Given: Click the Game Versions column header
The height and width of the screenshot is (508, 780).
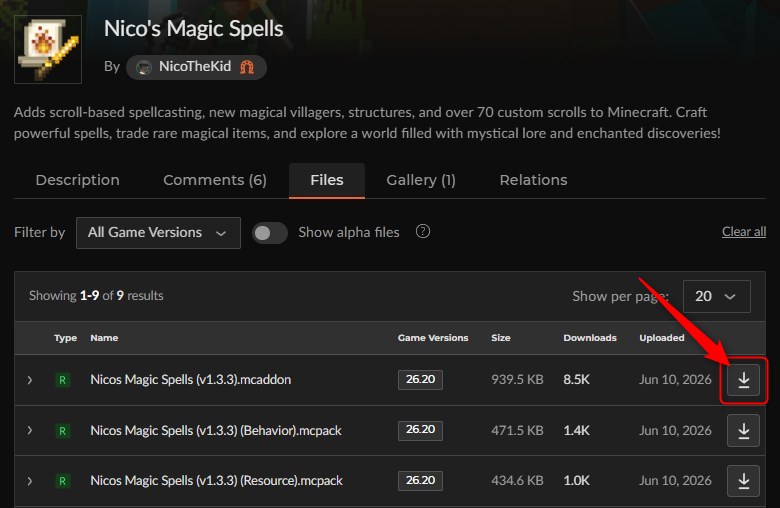Looking at the screenshot, I should tap(433, 338).
